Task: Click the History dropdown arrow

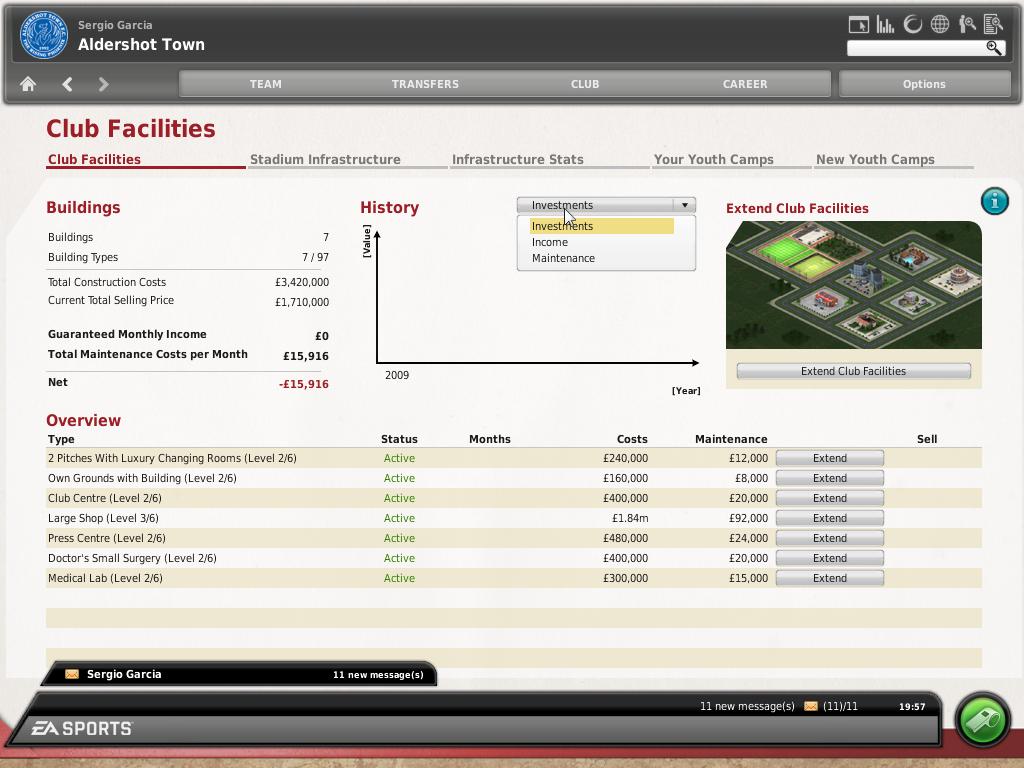Action: [685, 205]
